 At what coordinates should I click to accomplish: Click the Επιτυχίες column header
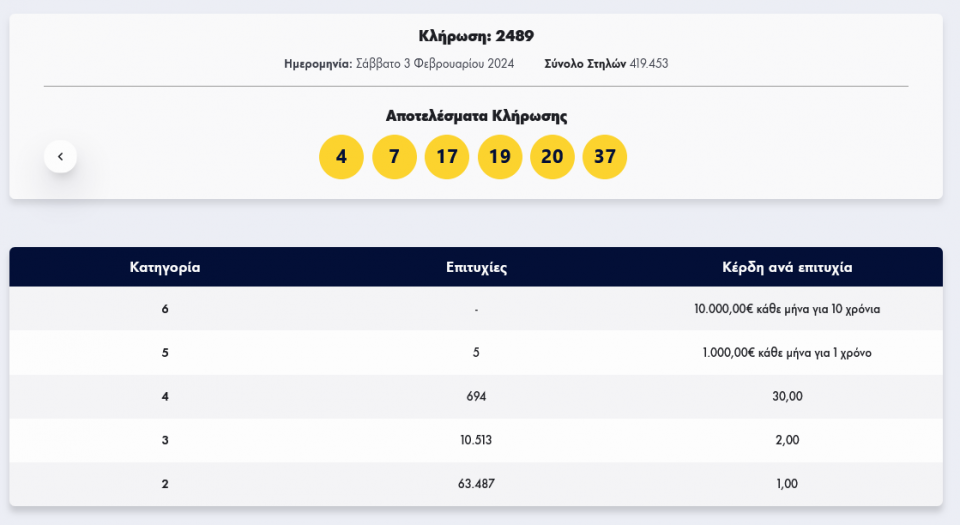(x=476, y=268)
